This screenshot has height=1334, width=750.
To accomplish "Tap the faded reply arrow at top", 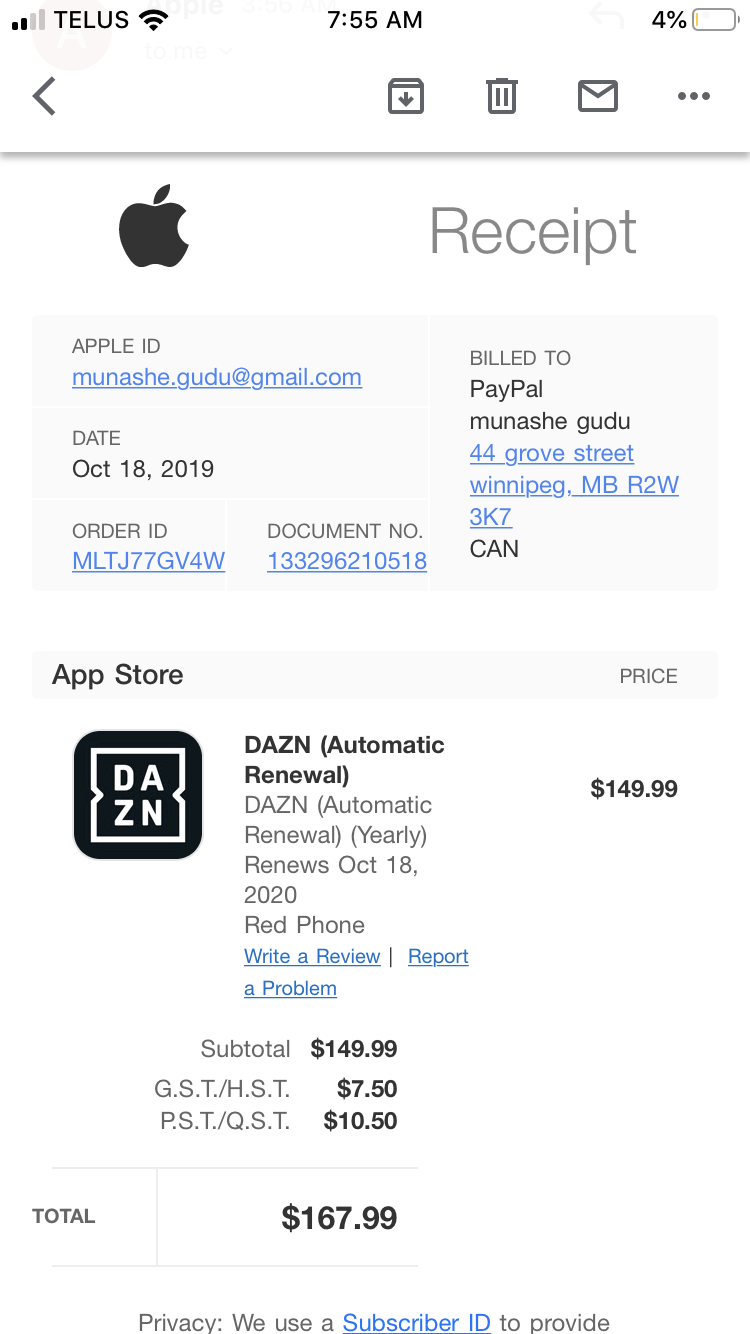I will pyautogui.click(x=606, y=17).
